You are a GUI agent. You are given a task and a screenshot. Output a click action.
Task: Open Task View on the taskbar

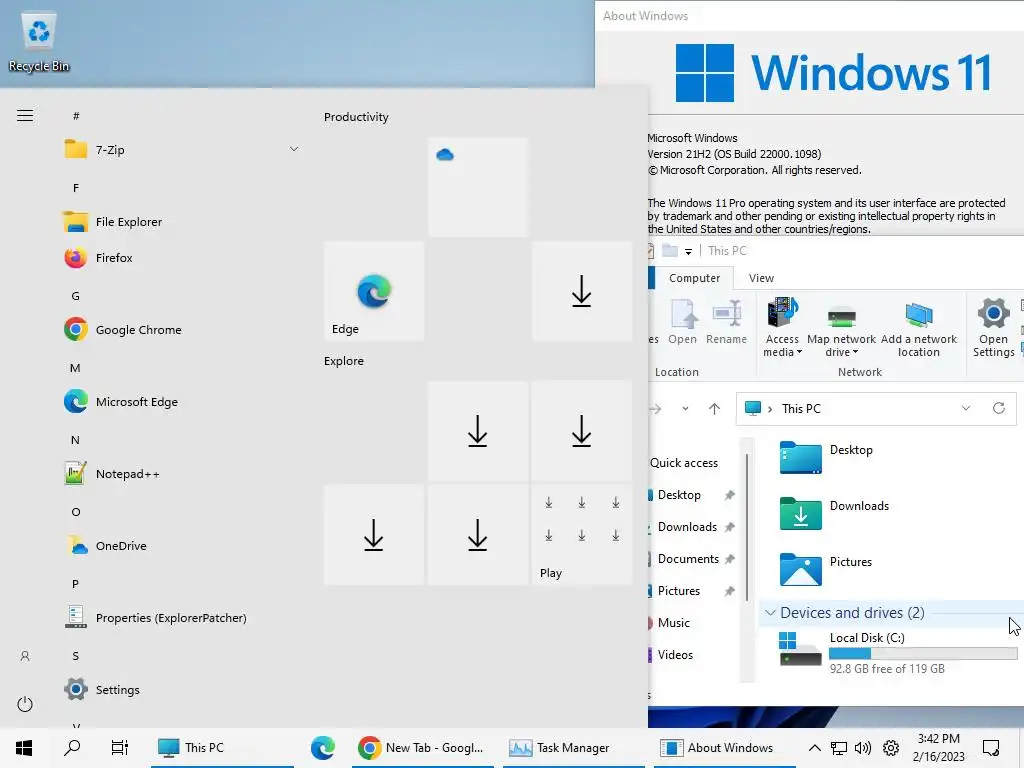[120, 748]
